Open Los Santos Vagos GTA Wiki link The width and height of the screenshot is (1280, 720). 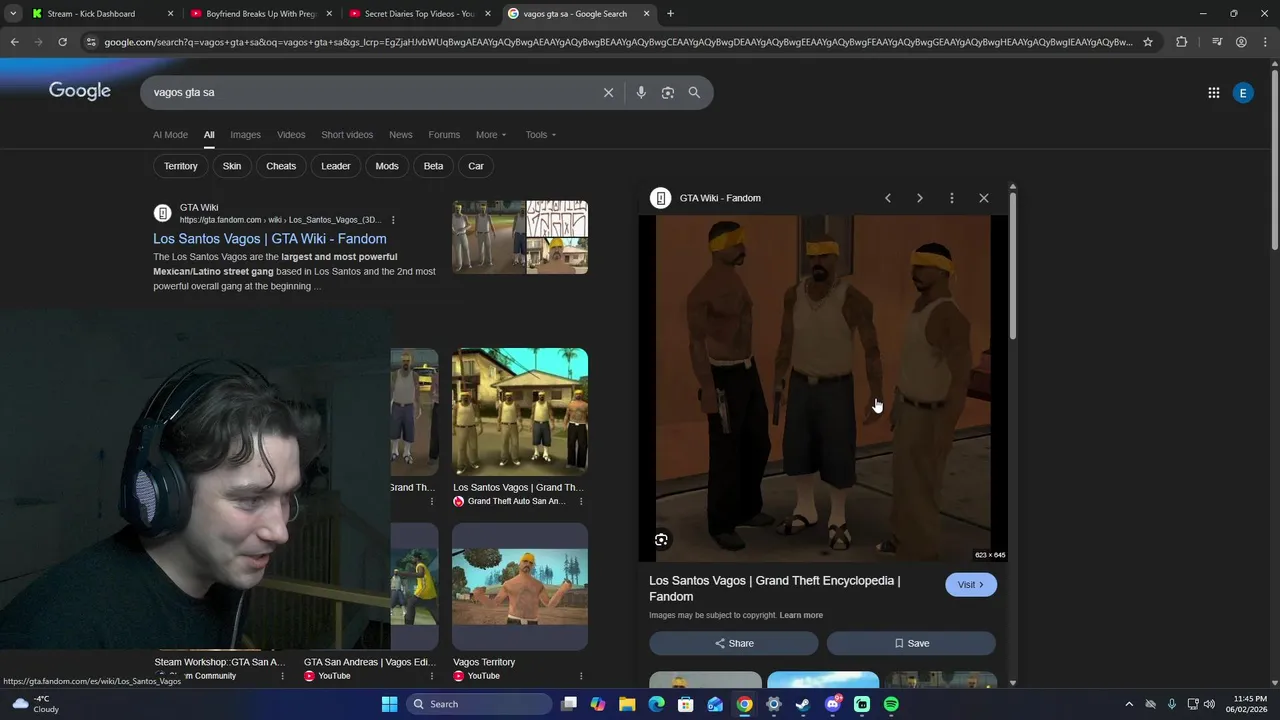pos(270,239)
